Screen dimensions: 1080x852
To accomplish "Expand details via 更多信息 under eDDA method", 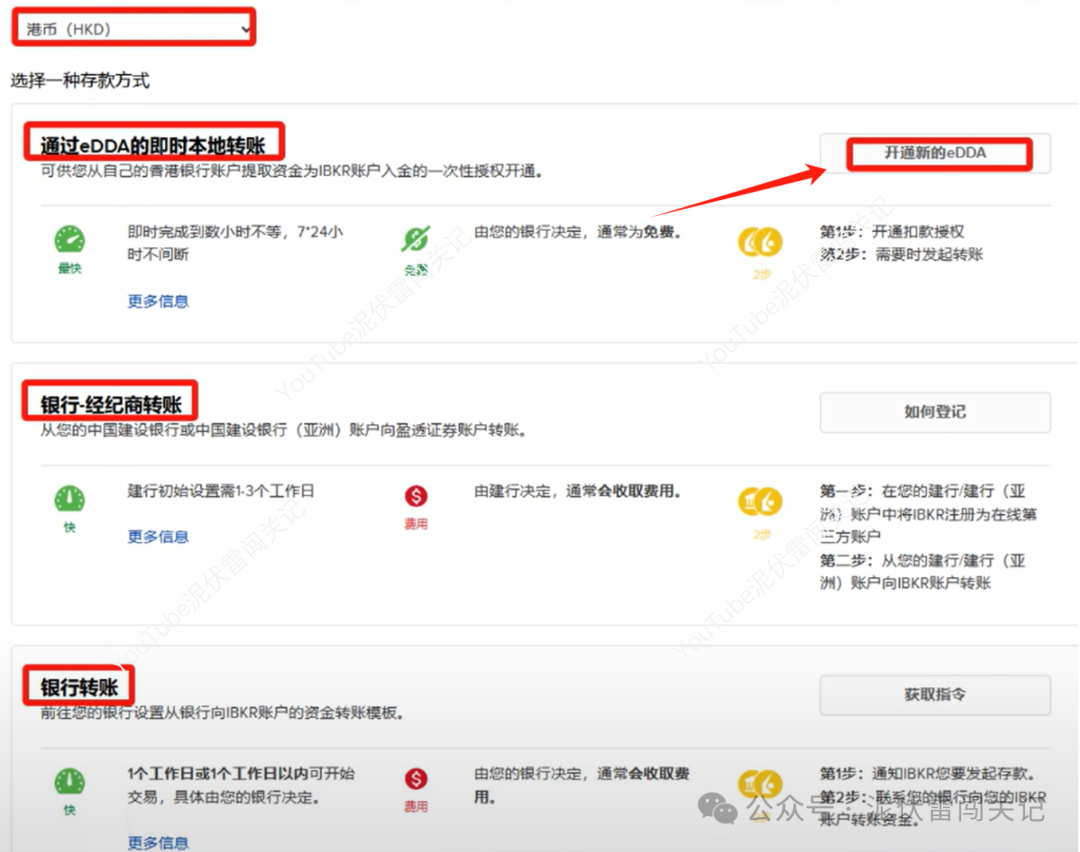I will (157, 301).
